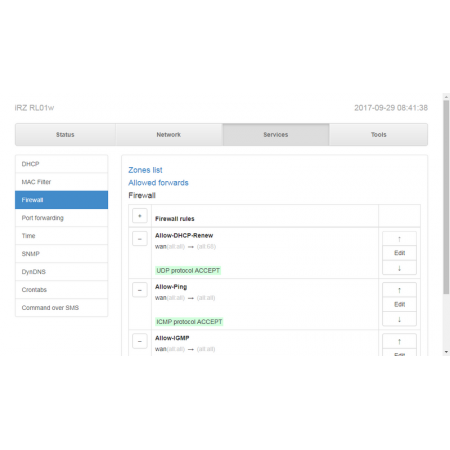Select DHCP in the sidebar
Viewport: 450px width, 450px height.
click(61, 164)
